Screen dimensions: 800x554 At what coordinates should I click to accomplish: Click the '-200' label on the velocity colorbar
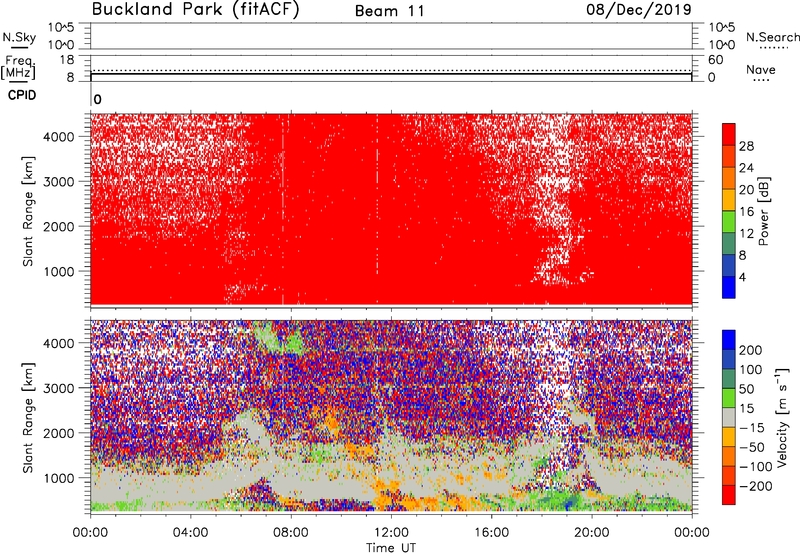pyautogui.click(x=756, y=486)
